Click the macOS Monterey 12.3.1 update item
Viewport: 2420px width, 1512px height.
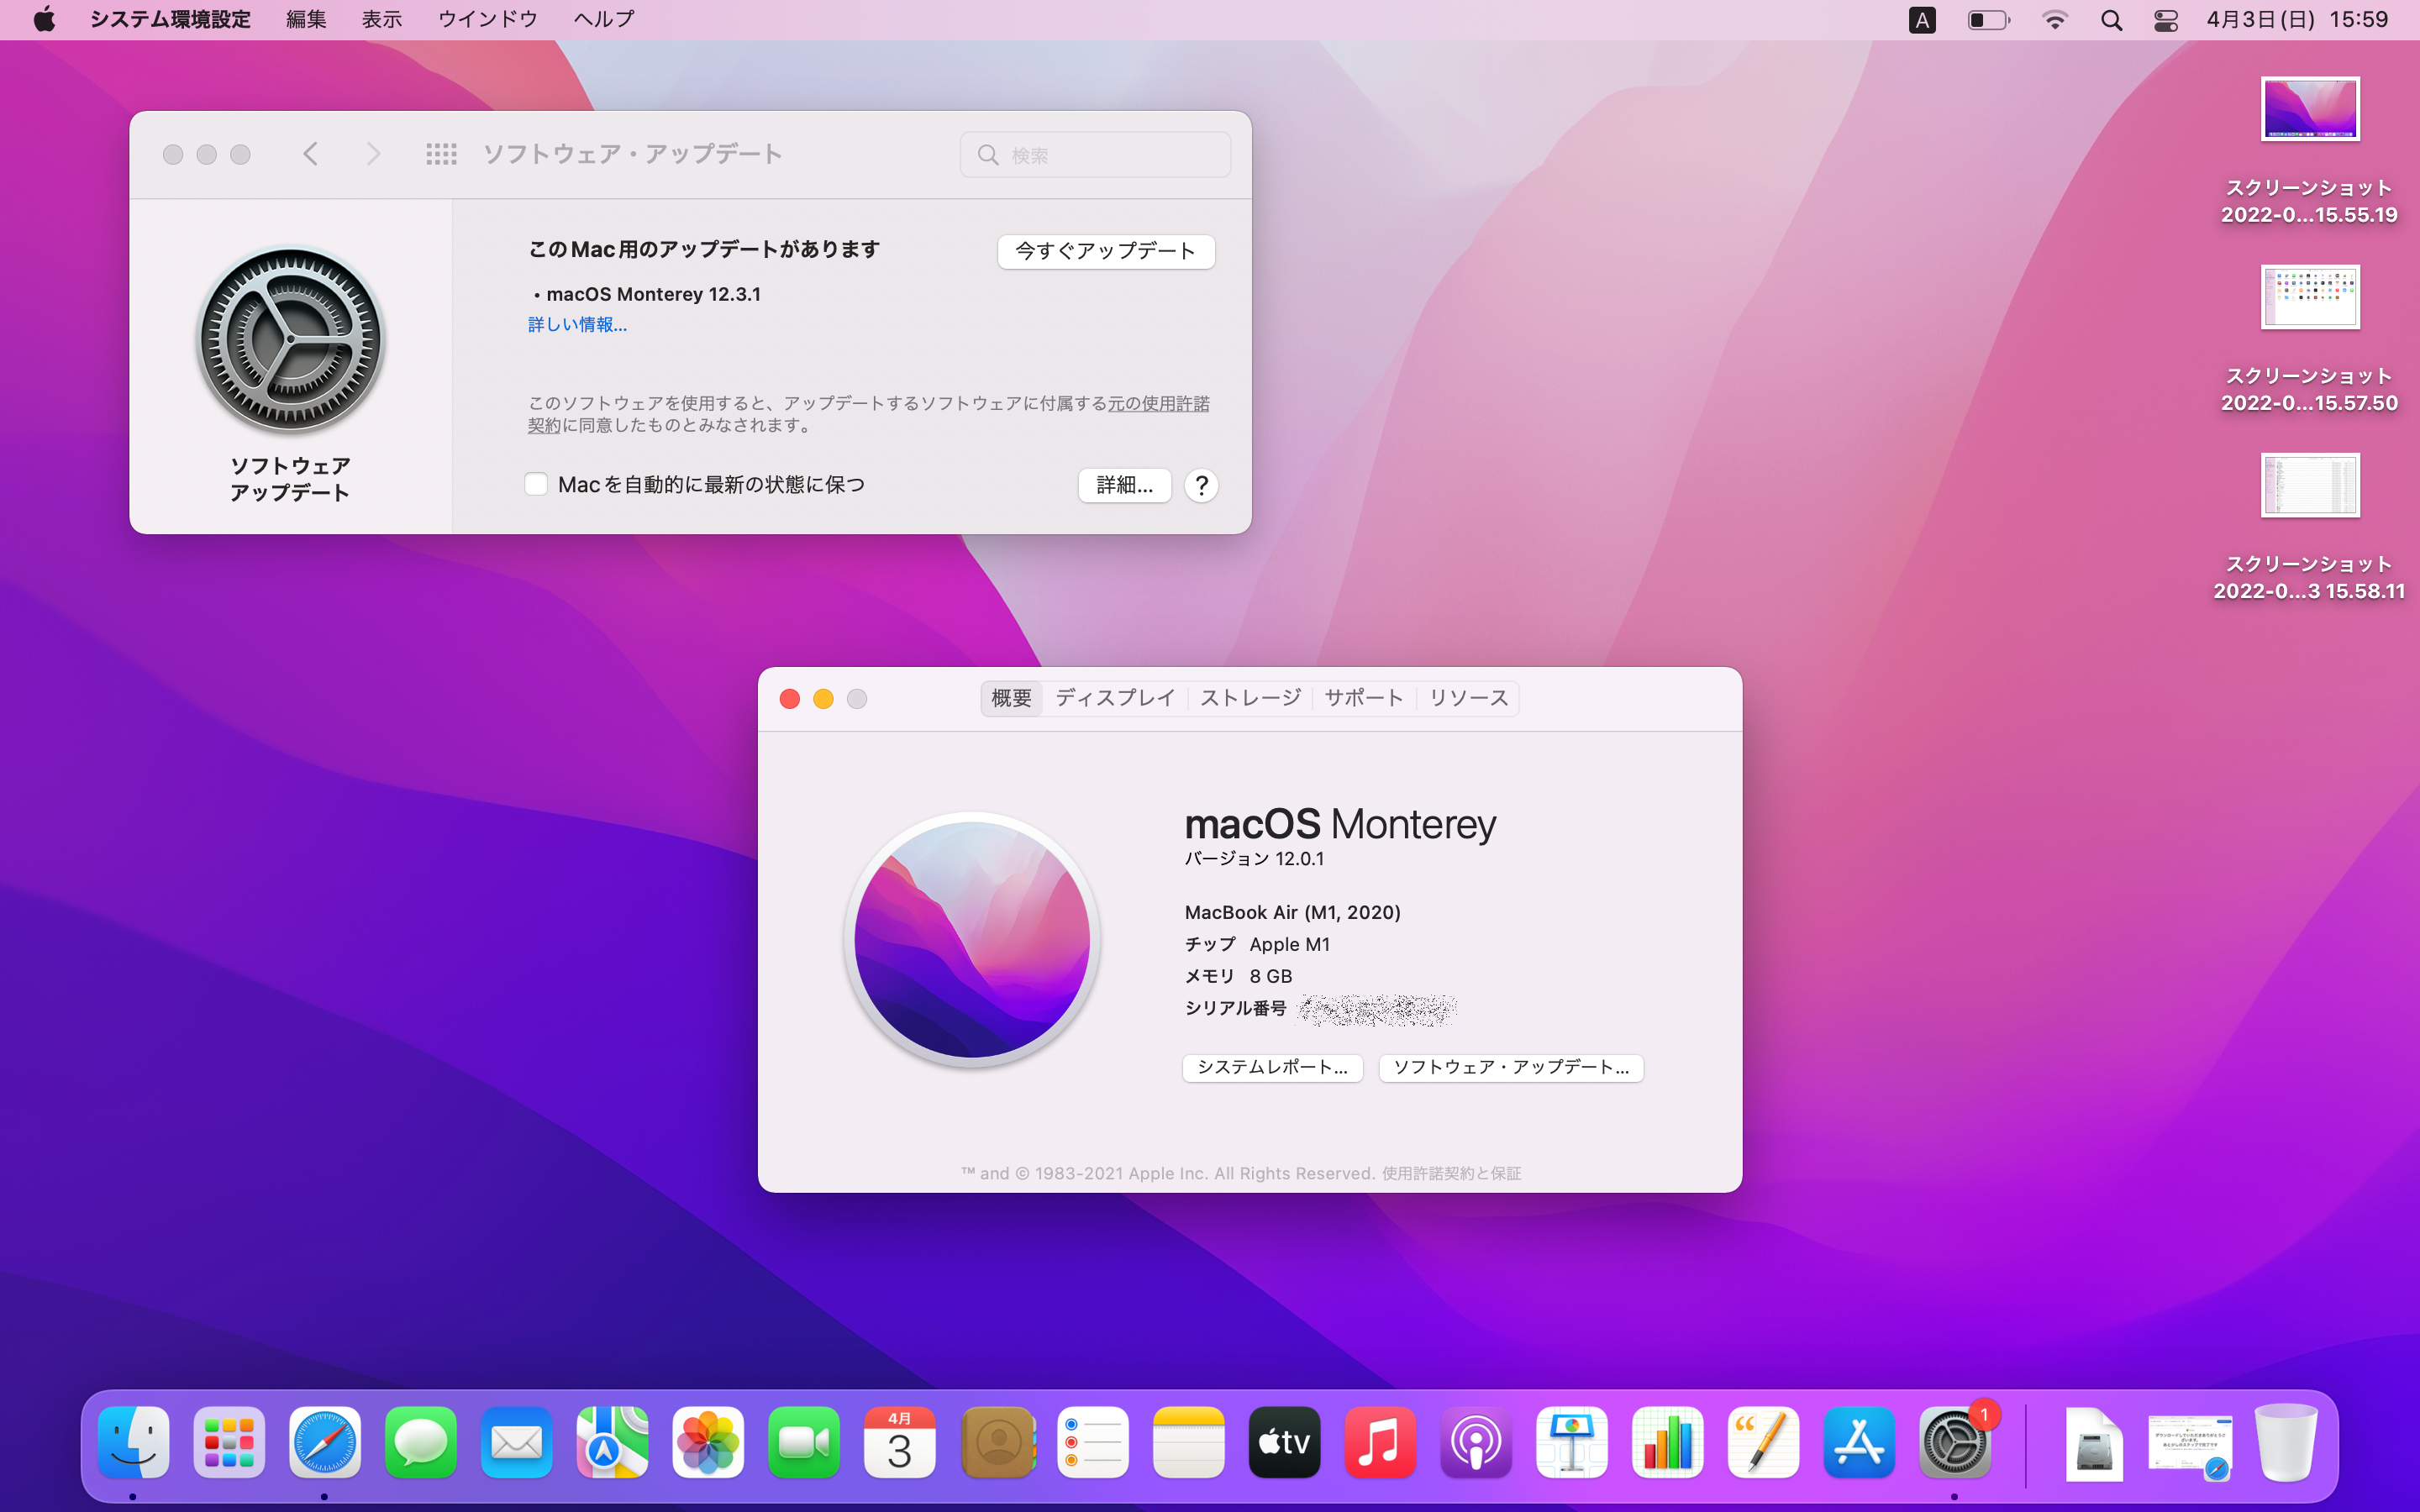coord(653,294)
